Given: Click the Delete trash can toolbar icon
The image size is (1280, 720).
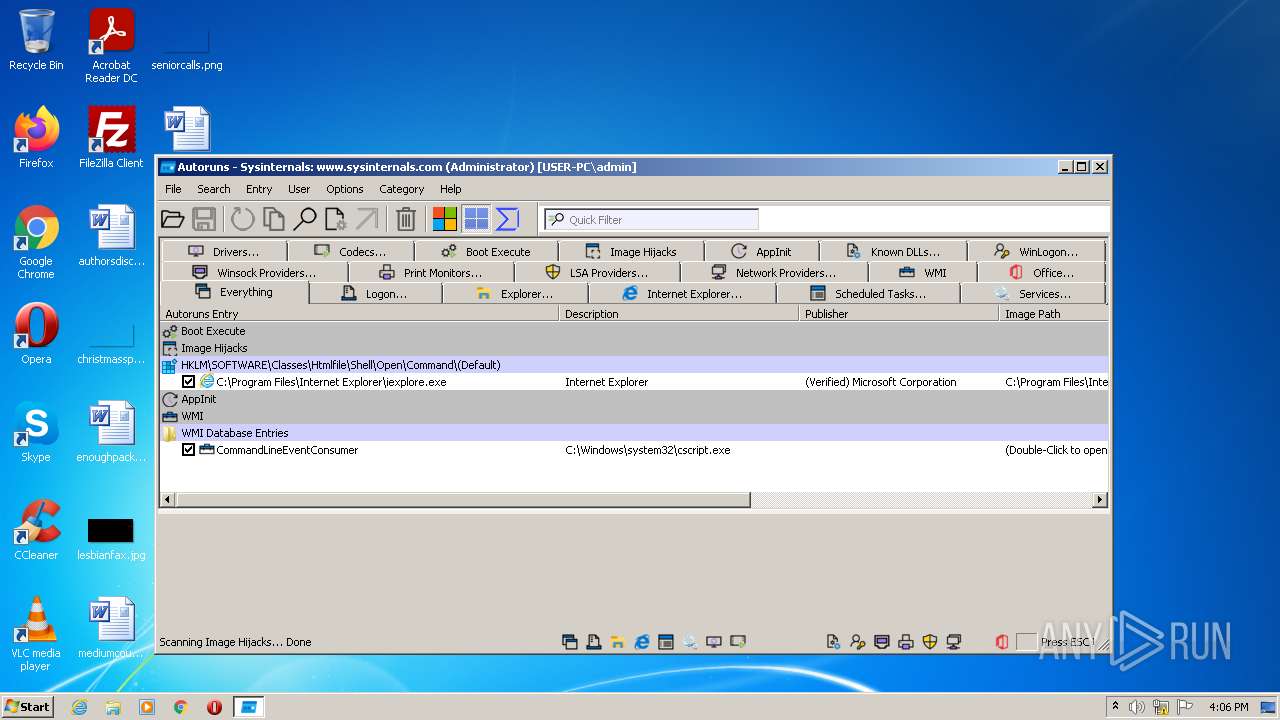Looking at the screenshot, I should [x=406, y=219].
